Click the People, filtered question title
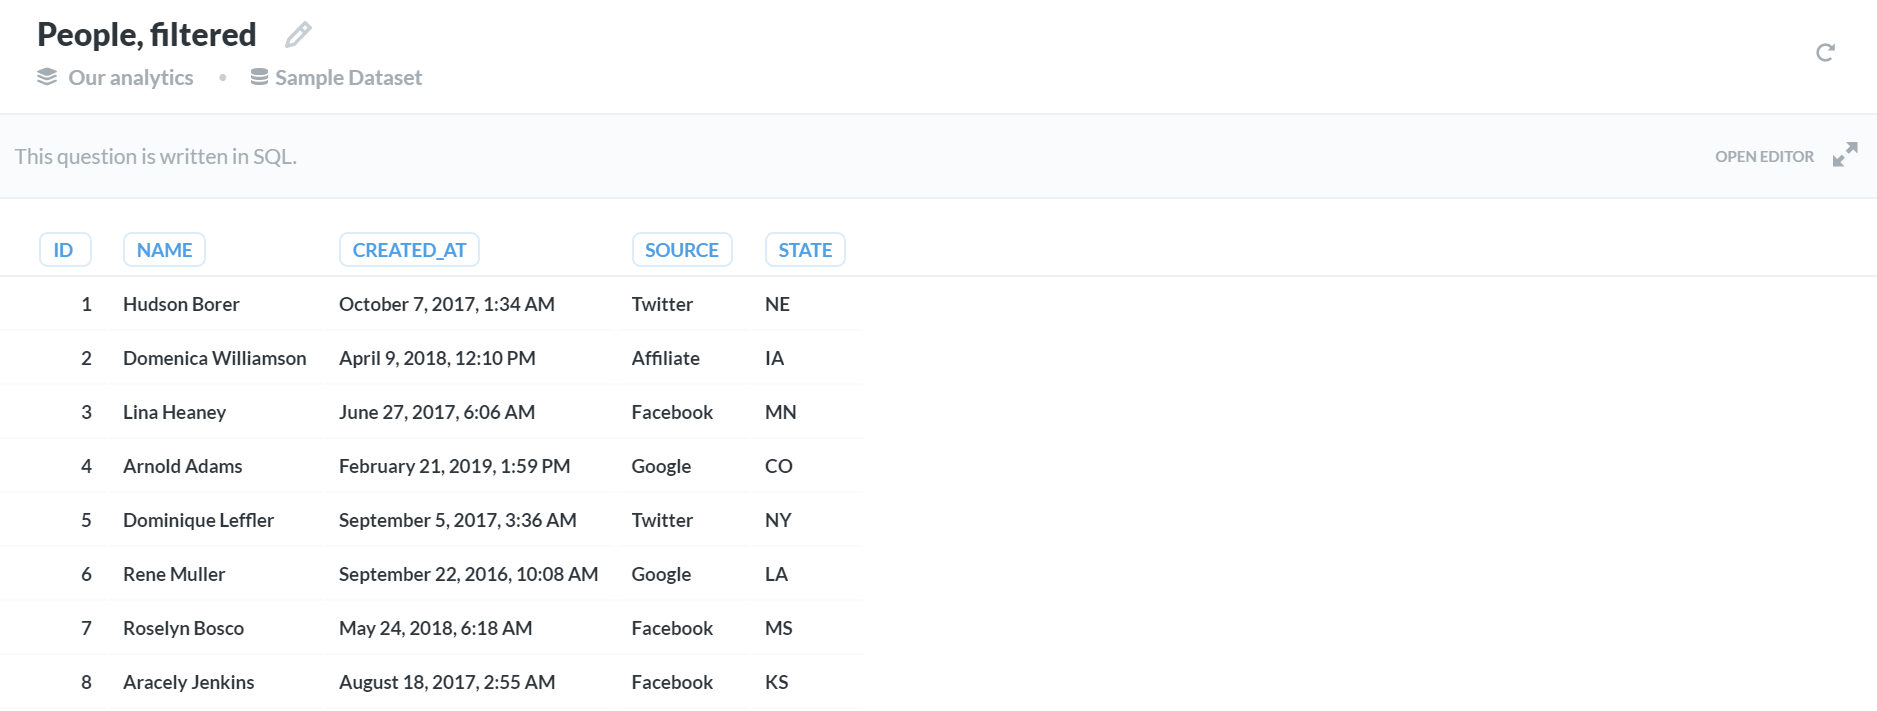Image resolution: width=1877 pixels, height=711 pixels. point(147,35)
